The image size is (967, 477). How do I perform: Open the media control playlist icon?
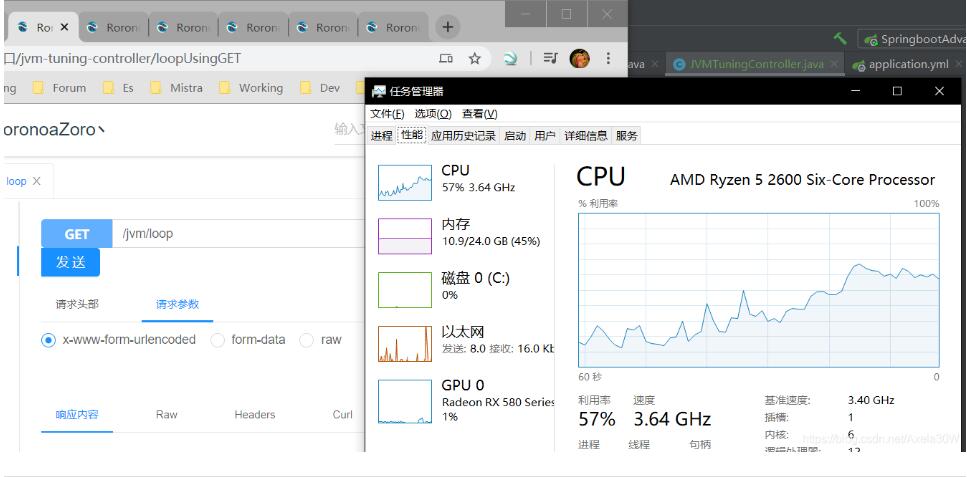point(550,59)
